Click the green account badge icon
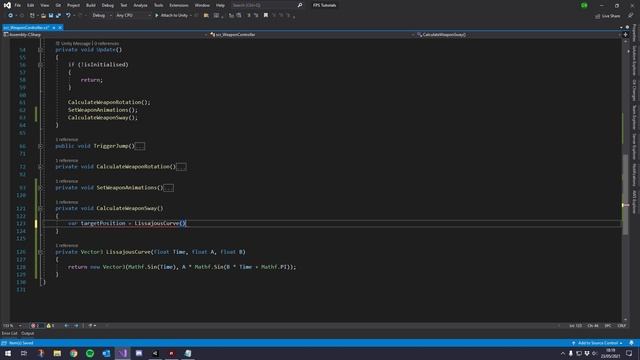 click(x=584, y=5)
